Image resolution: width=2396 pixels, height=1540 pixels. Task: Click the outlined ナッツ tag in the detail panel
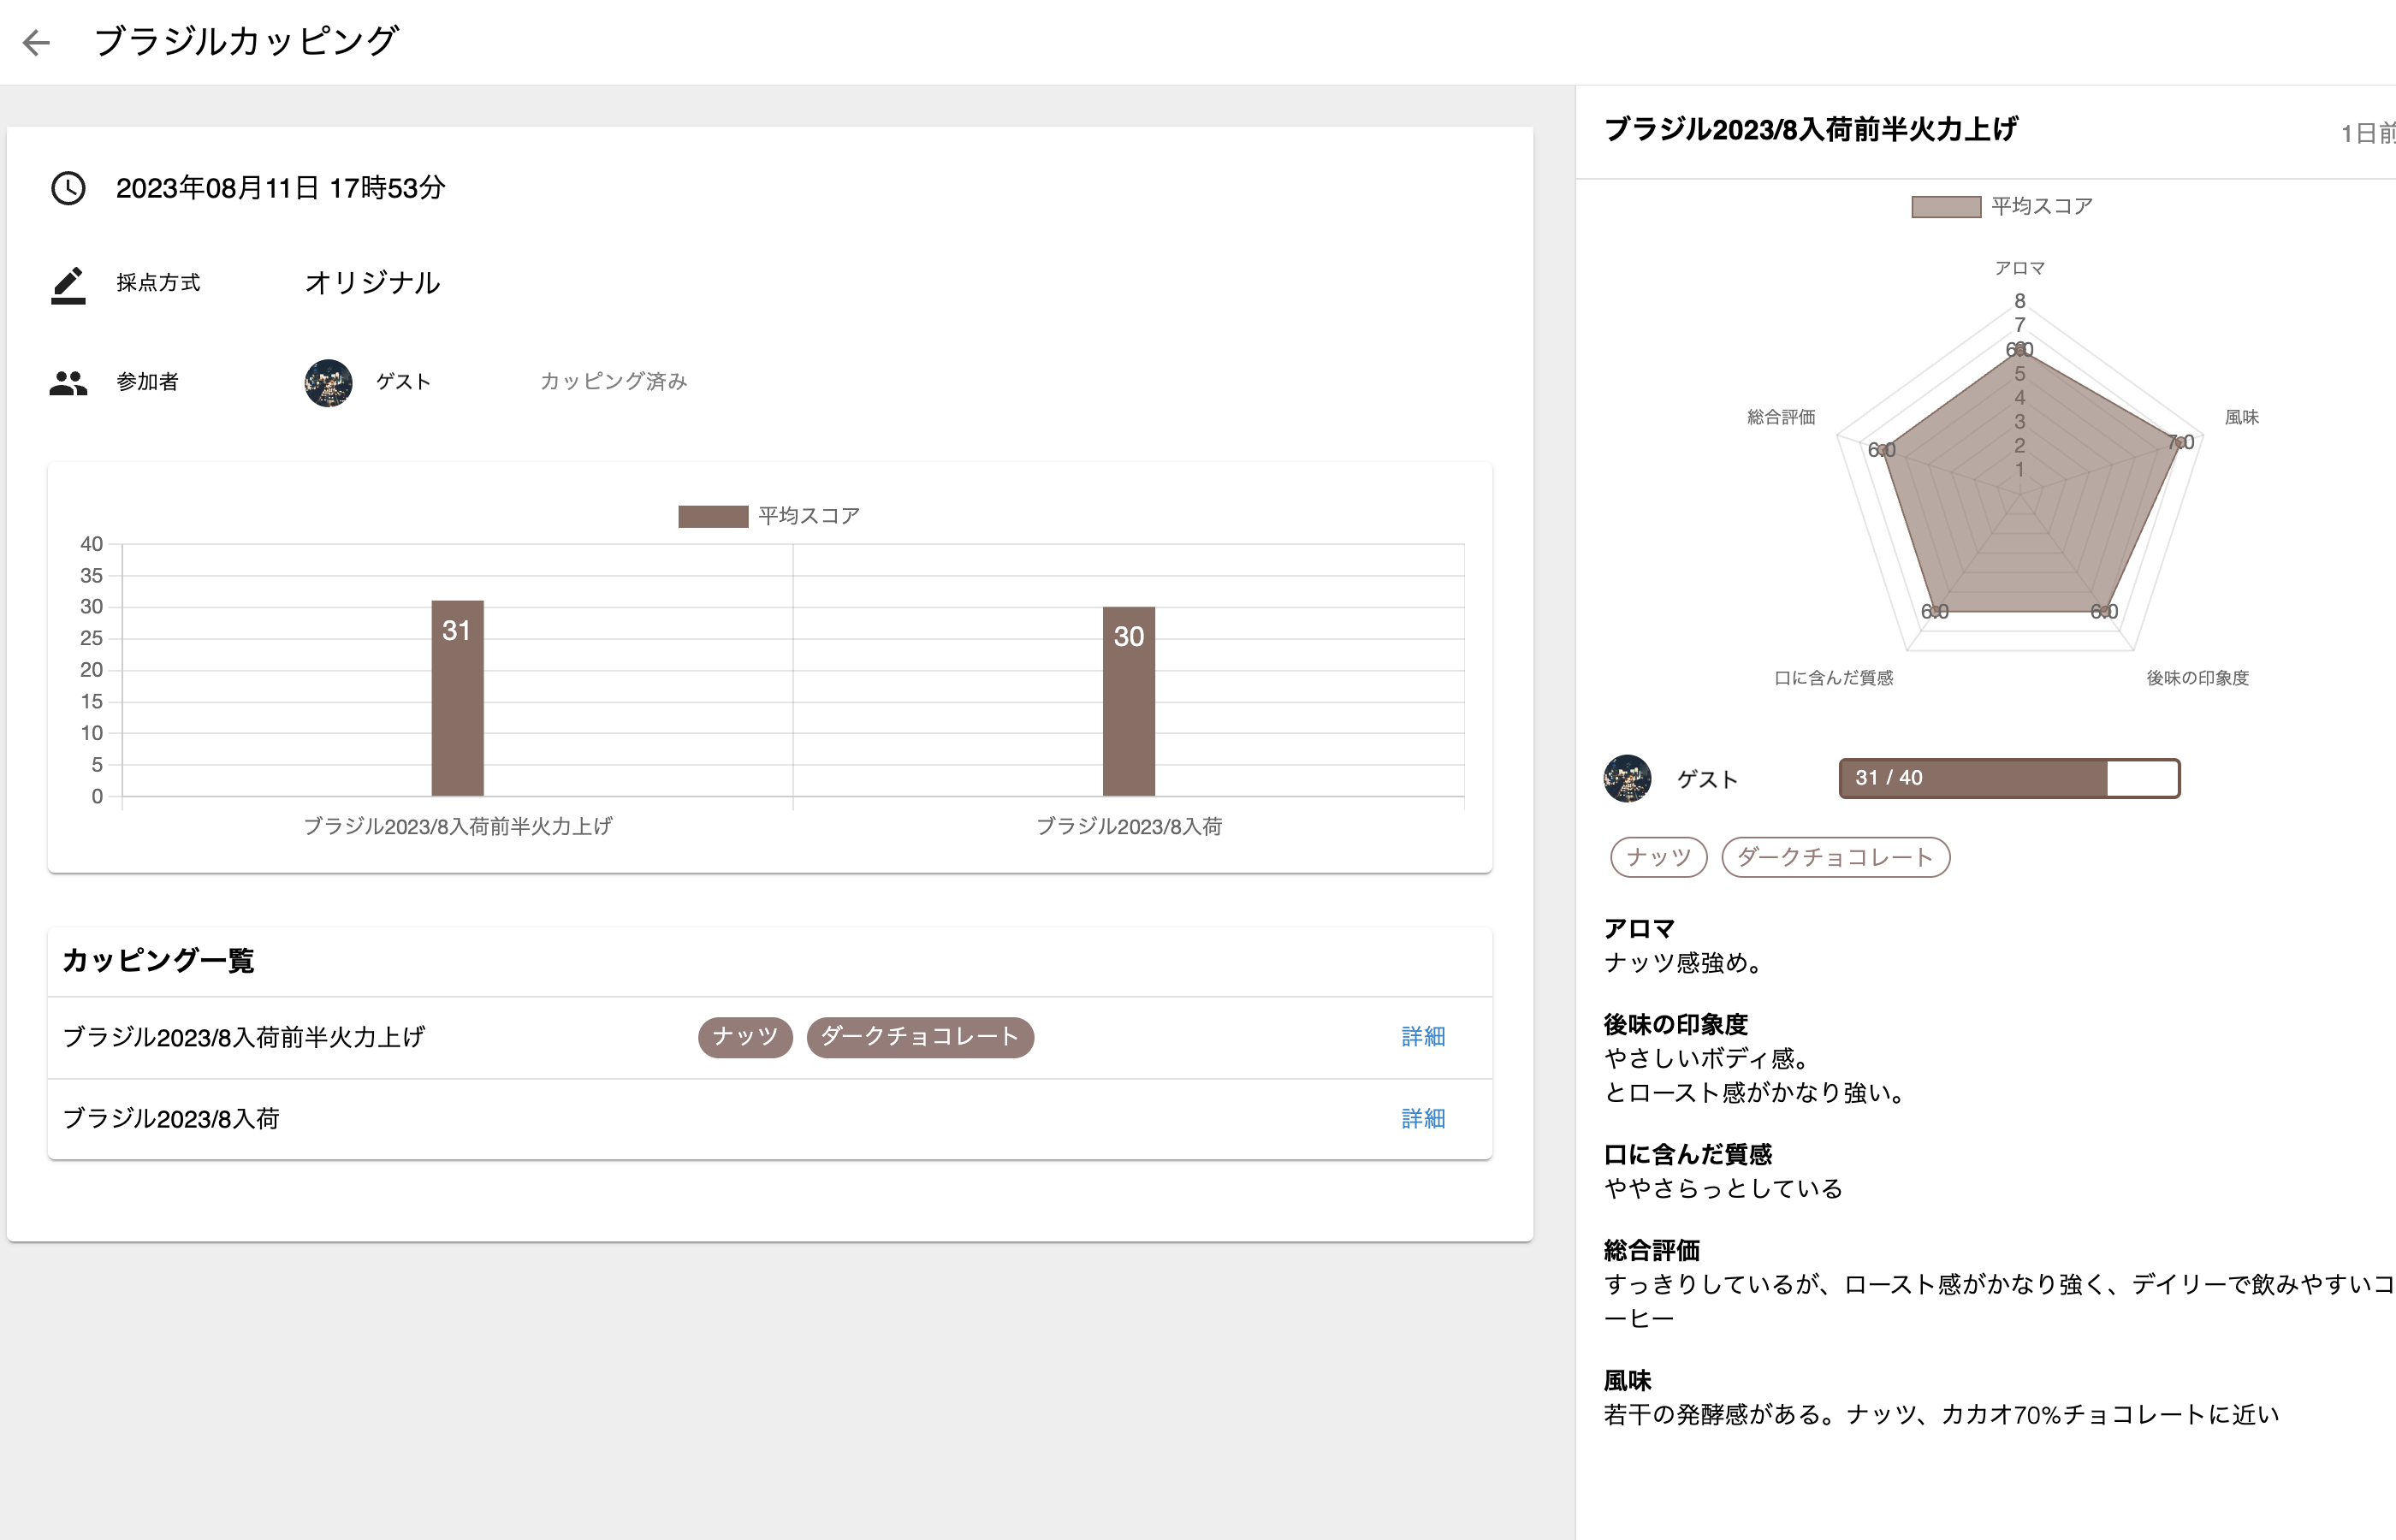point(1658,857)
